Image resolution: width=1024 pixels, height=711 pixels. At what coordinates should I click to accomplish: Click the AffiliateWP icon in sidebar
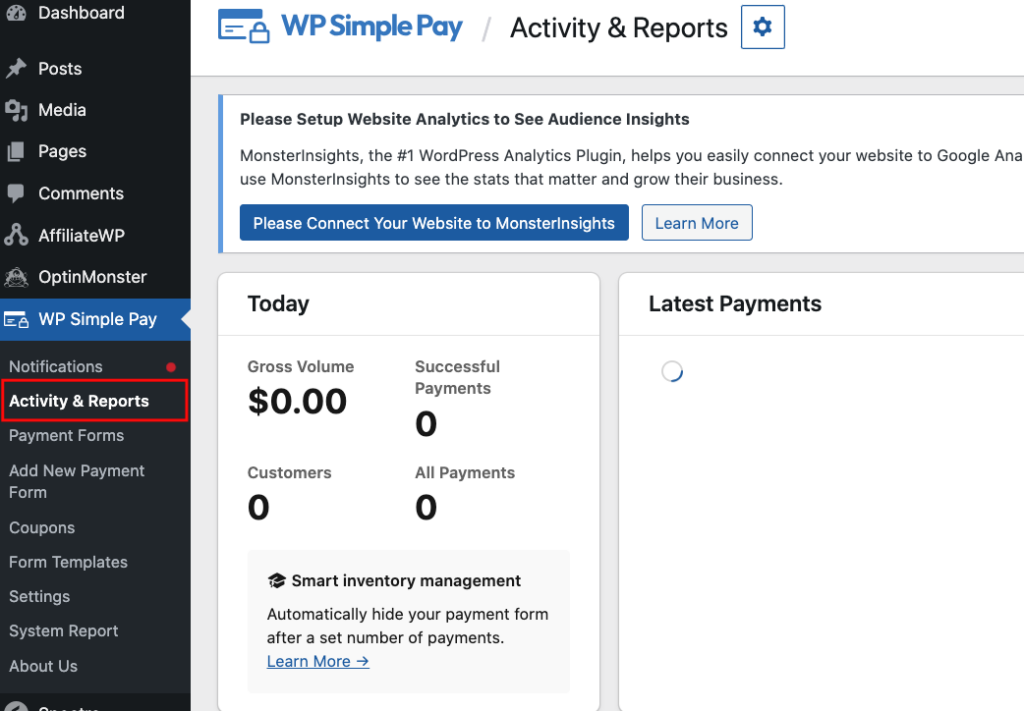(x=16, y=236)
